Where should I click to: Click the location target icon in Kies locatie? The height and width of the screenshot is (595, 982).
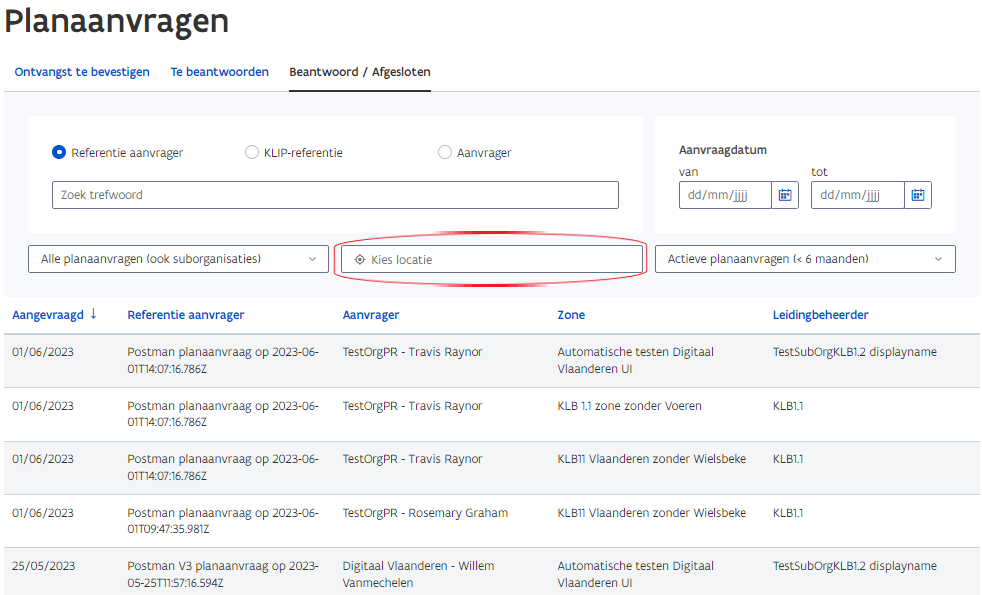pos(362,259)
